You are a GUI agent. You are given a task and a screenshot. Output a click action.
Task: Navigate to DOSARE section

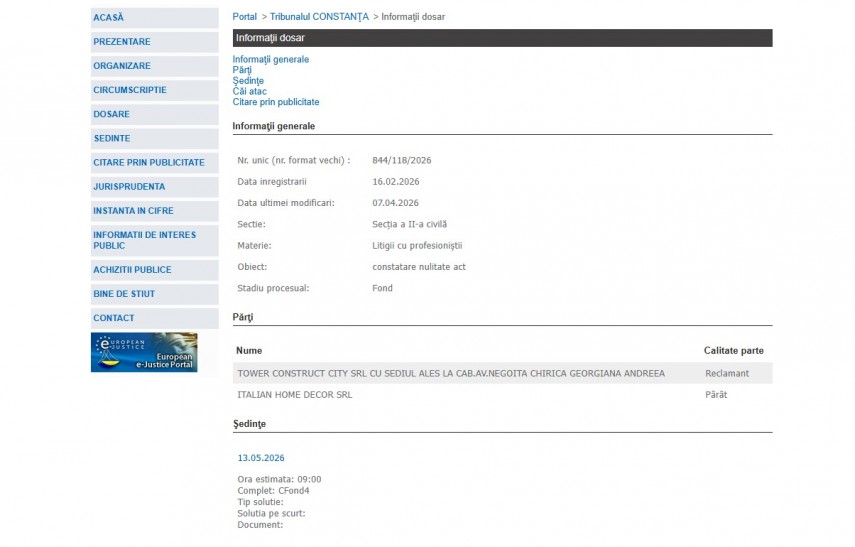click(x=112, y=114)
